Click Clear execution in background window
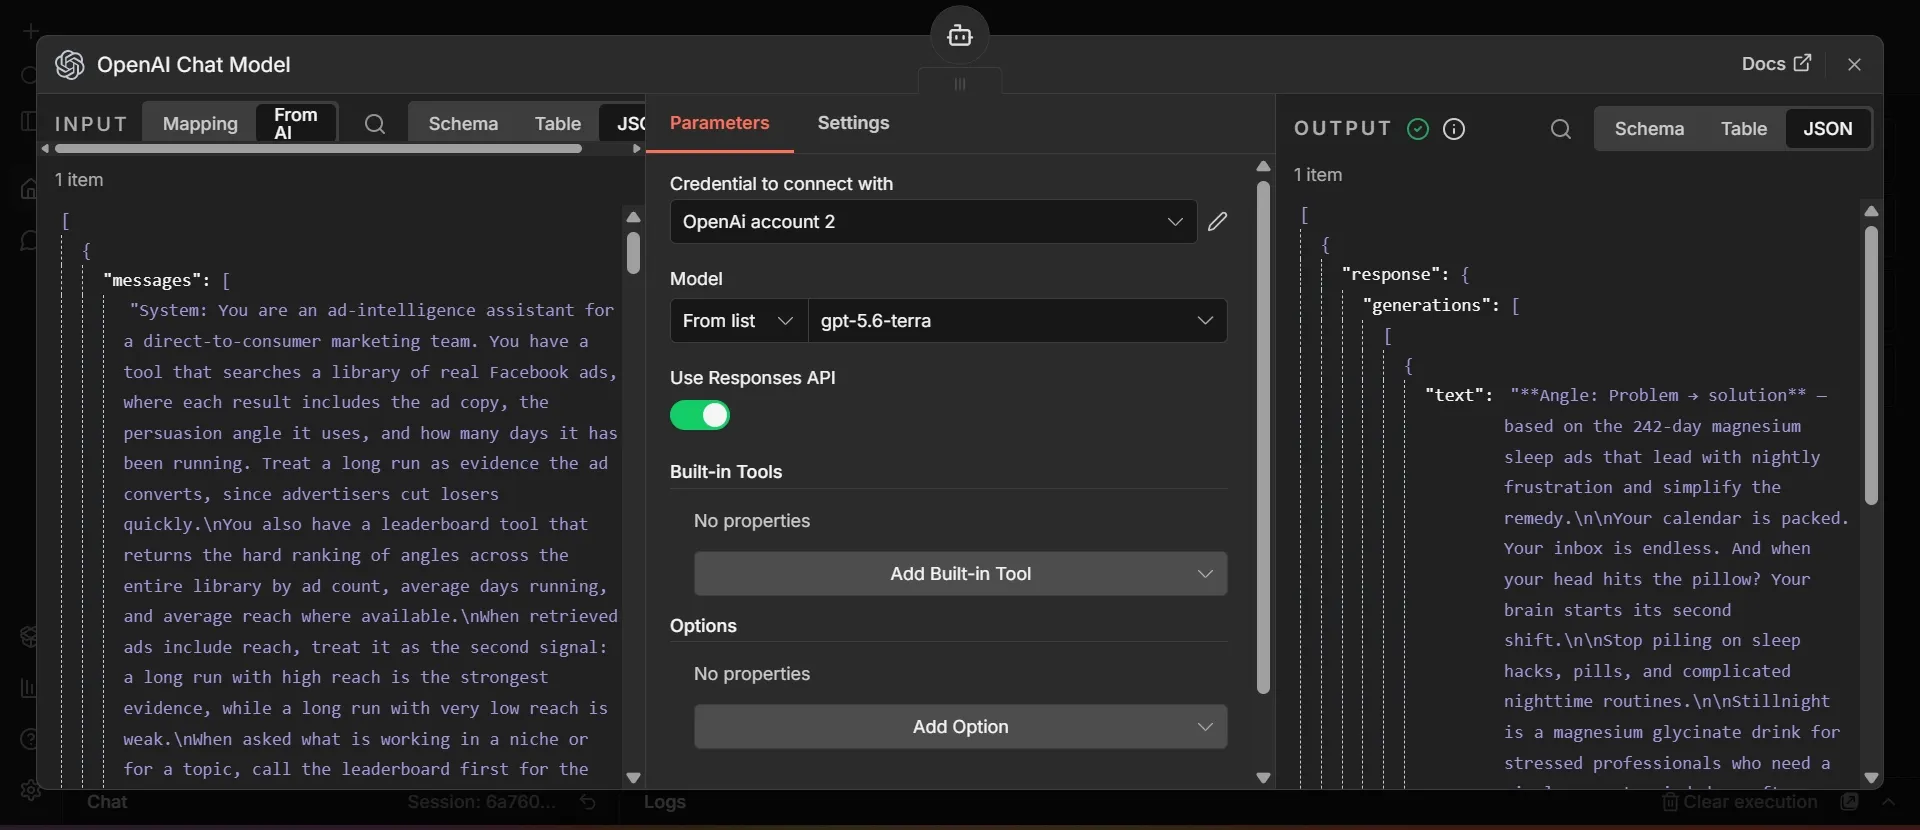The width and height of the screenshot is (1920, 830). [1740, 802]
